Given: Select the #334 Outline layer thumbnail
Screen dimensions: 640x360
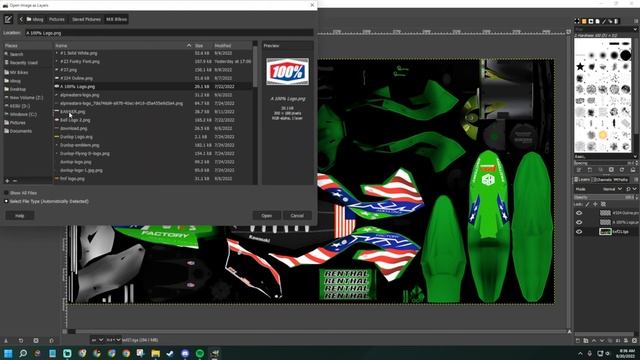Looking at the screenshot, I should pos(605,213).
